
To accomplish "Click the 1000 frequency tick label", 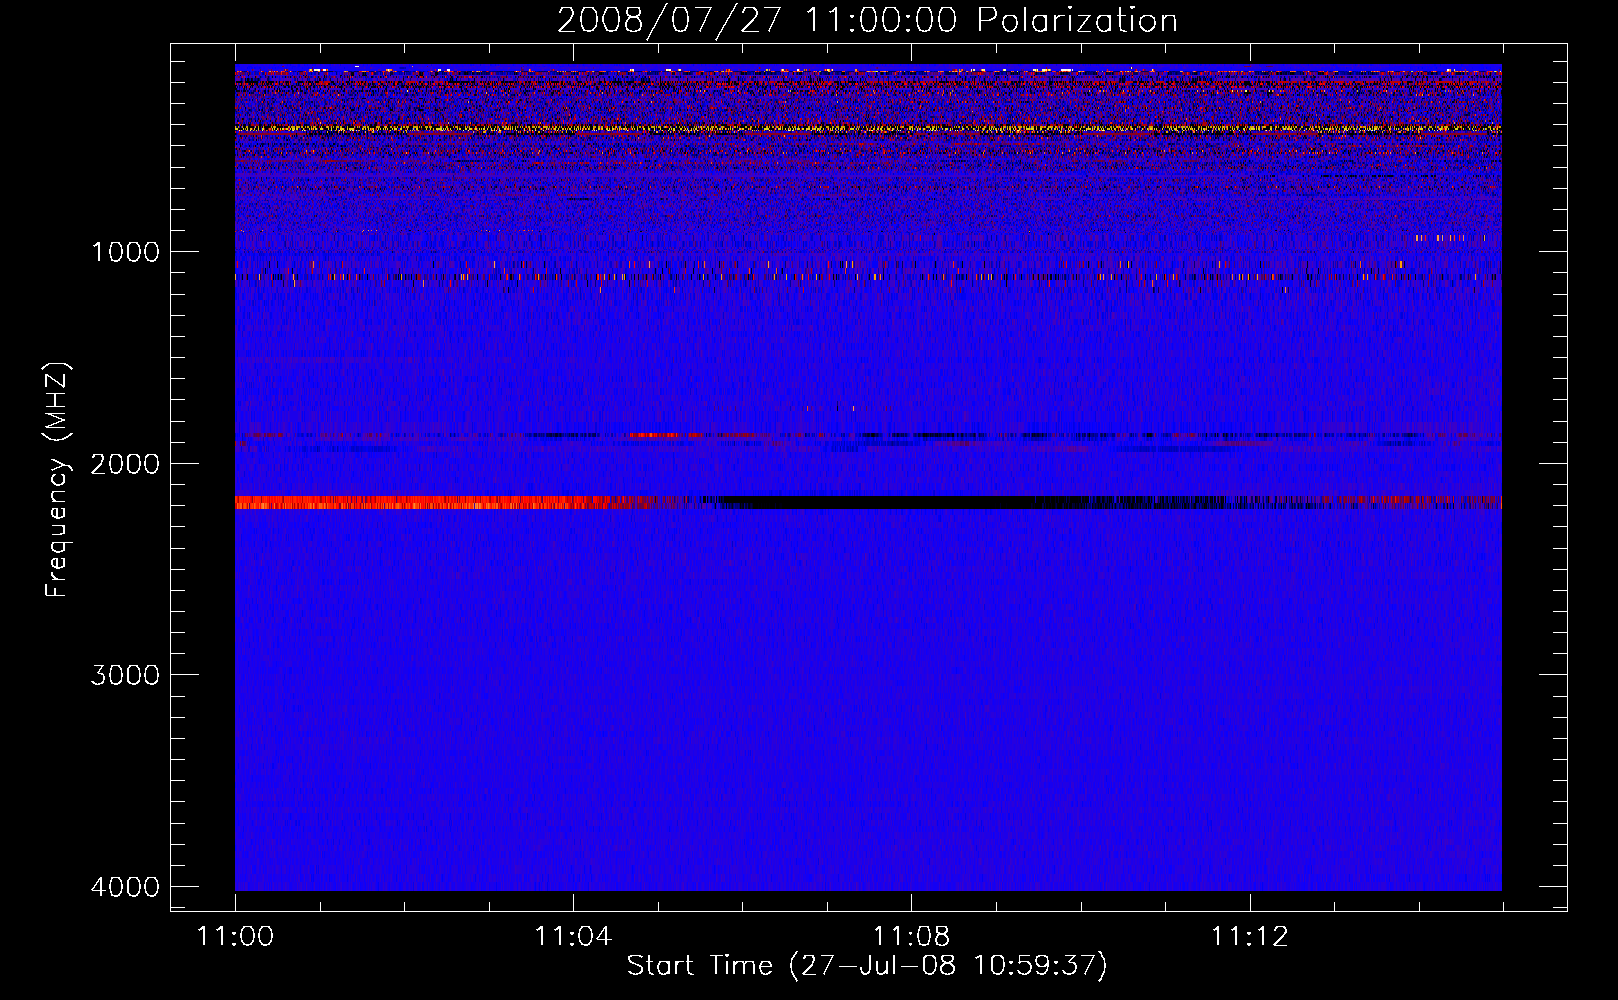I will 125,251.
